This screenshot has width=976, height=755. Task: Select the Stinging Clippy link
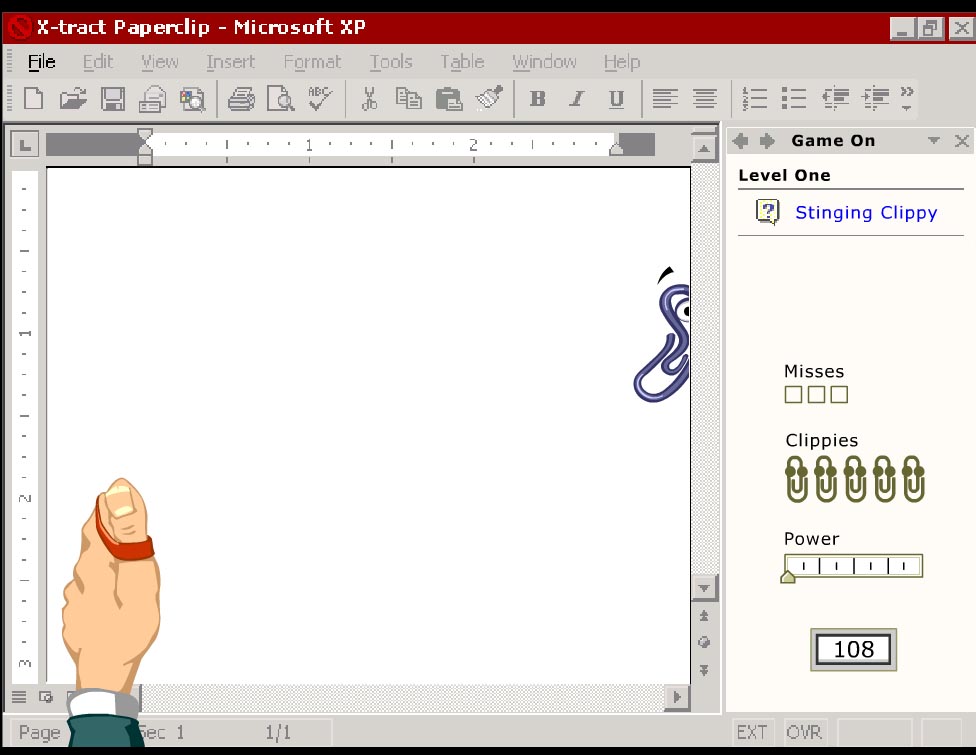coord(866,212)
